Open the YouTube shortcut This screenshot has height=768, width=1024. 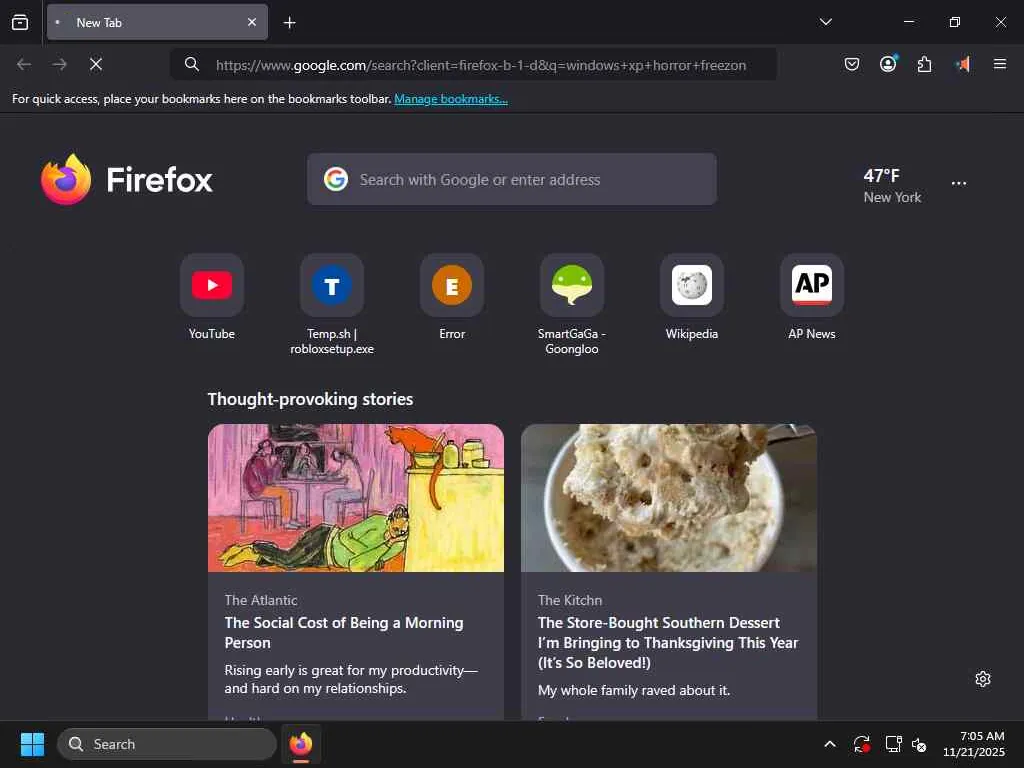tap(212, 298)
